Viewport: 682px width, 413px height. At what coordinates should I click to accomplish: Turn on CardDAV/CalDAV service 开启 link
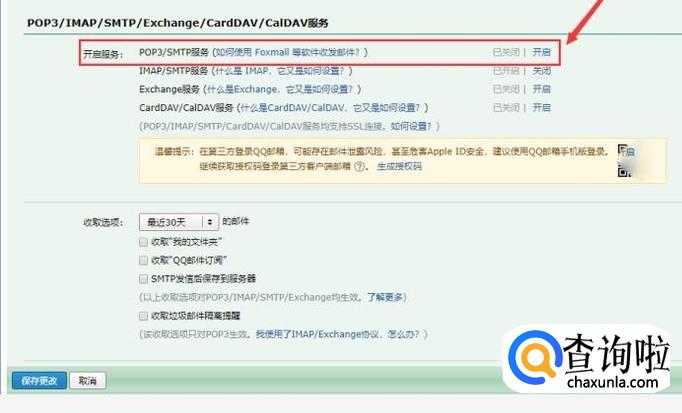[x=542, y=107]
